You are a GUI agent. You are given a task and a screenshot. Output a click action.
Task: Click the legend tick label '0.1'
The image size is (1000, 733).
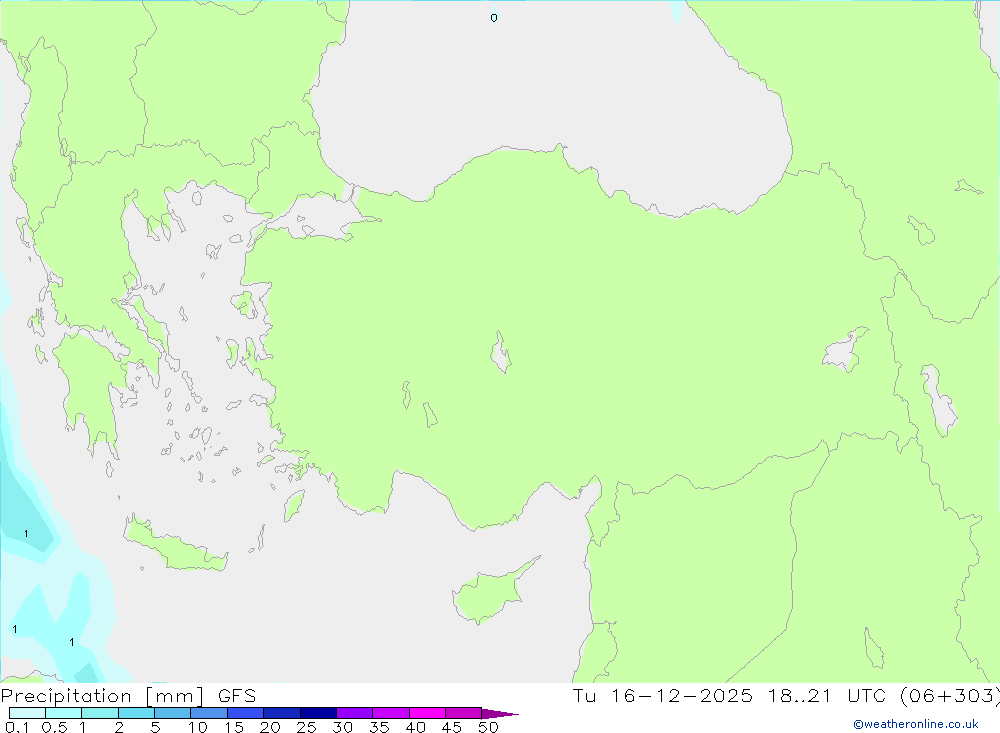(17, 727)
